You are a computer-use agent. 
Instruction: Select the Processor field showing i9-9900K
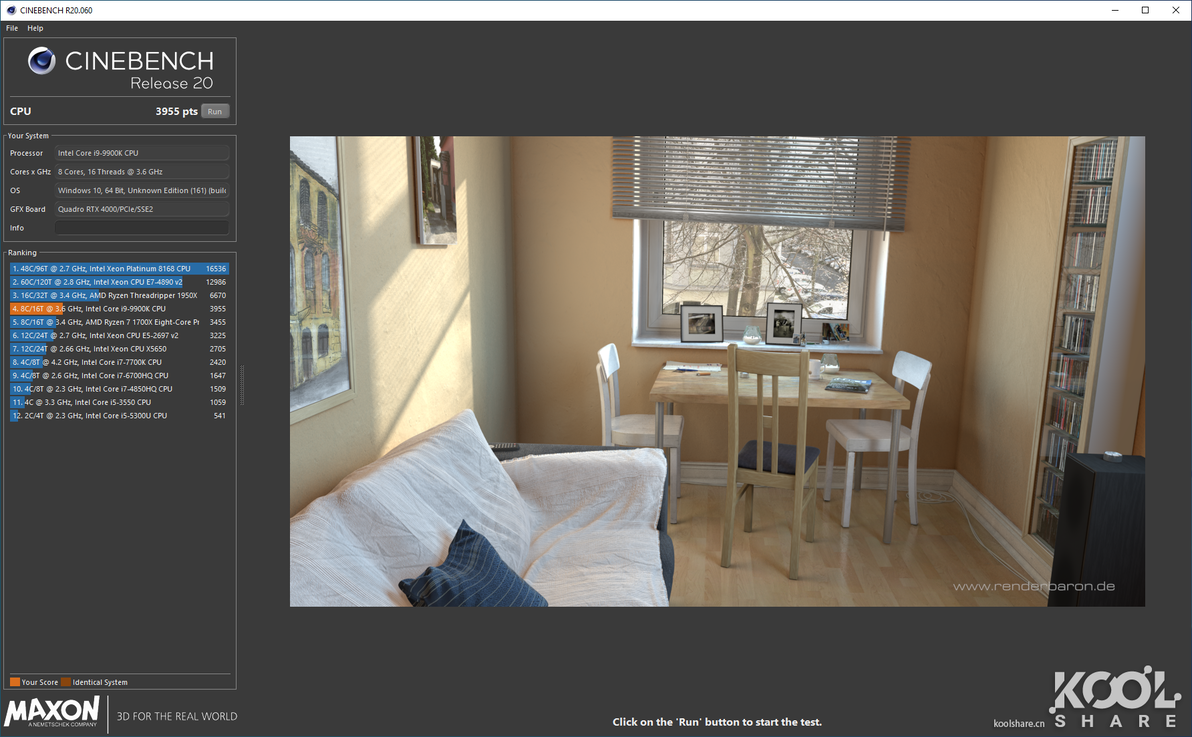tap(141, 153)
